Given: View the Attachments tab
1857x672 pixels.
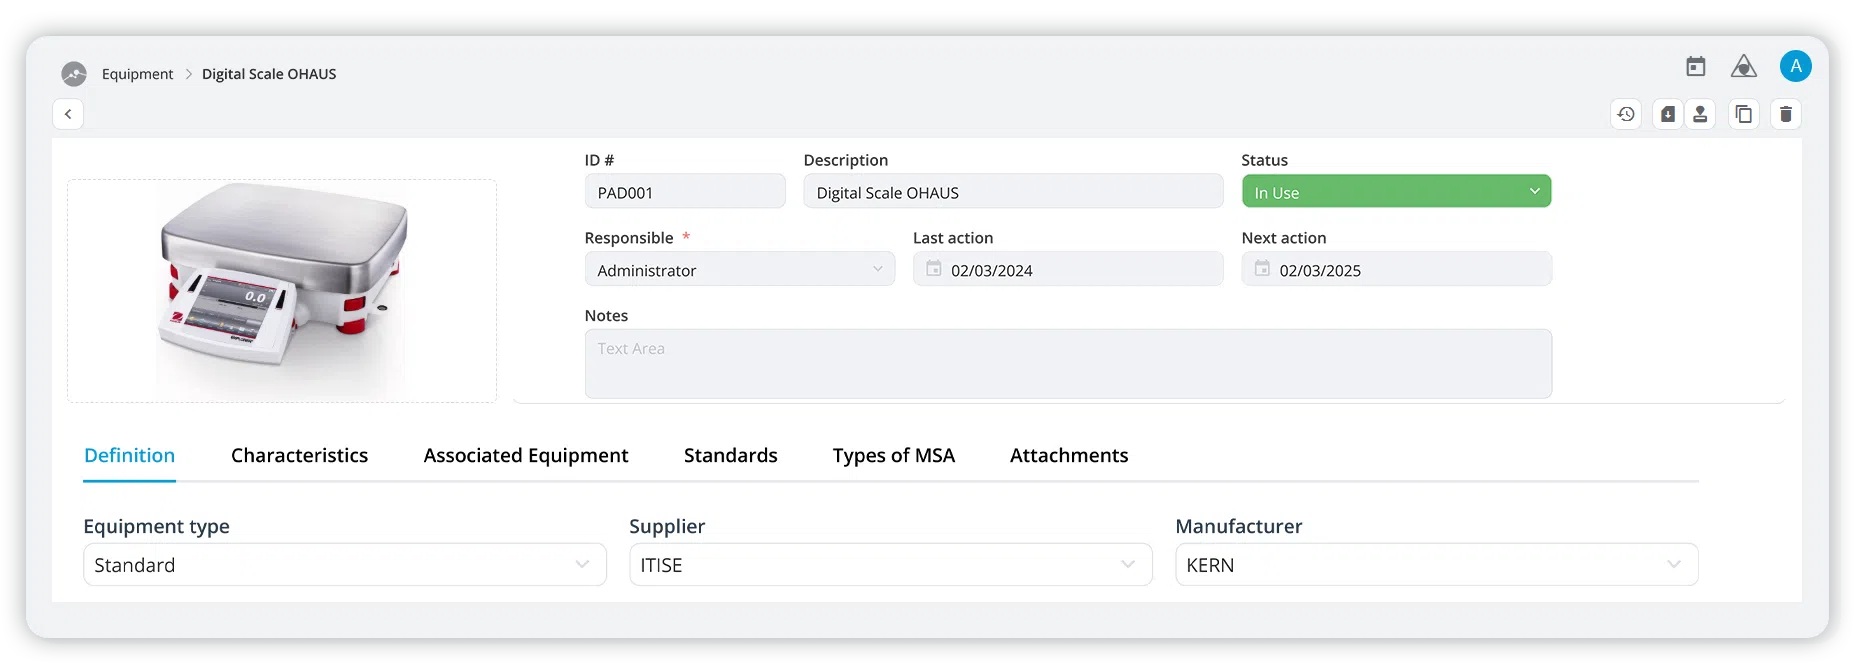Looking at the screenshot, I should 1069,456.
